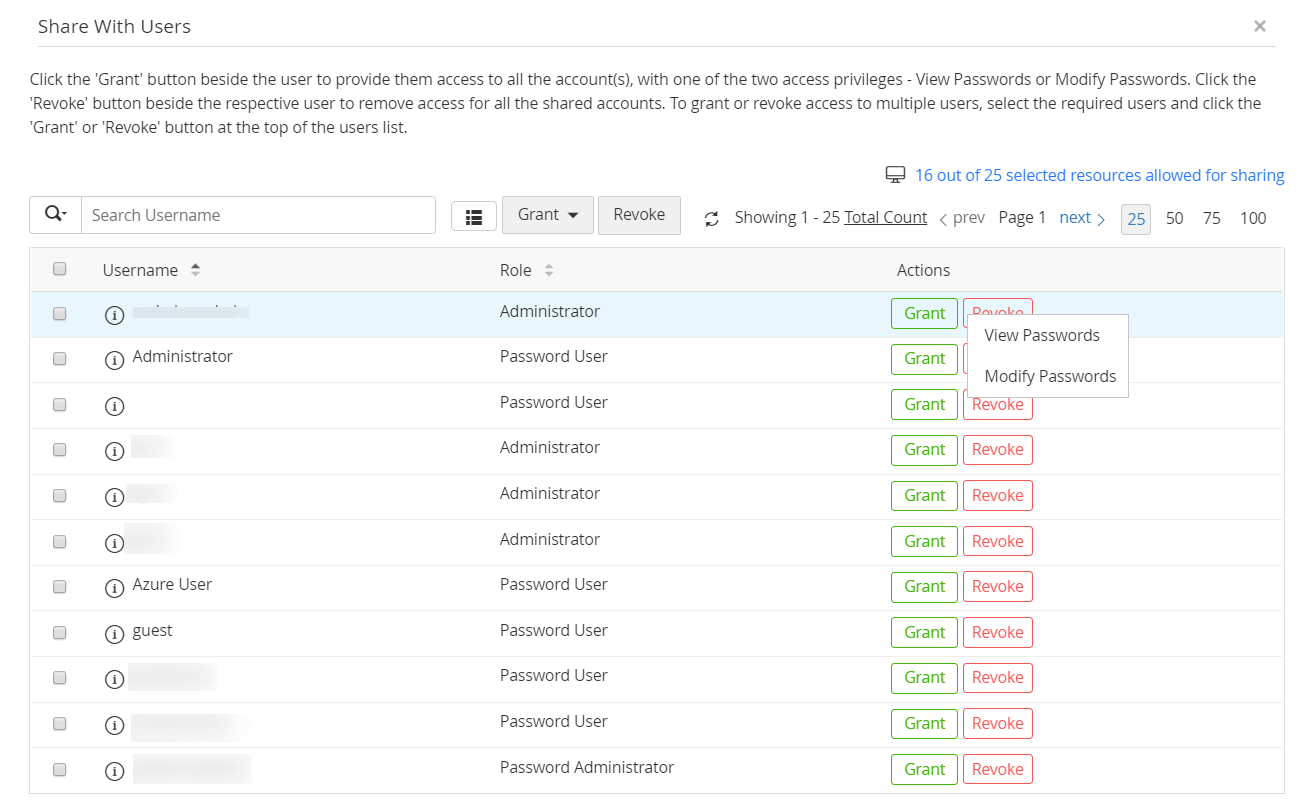
Task: Click Revoke for the guest user
Action: coord(997,632)
